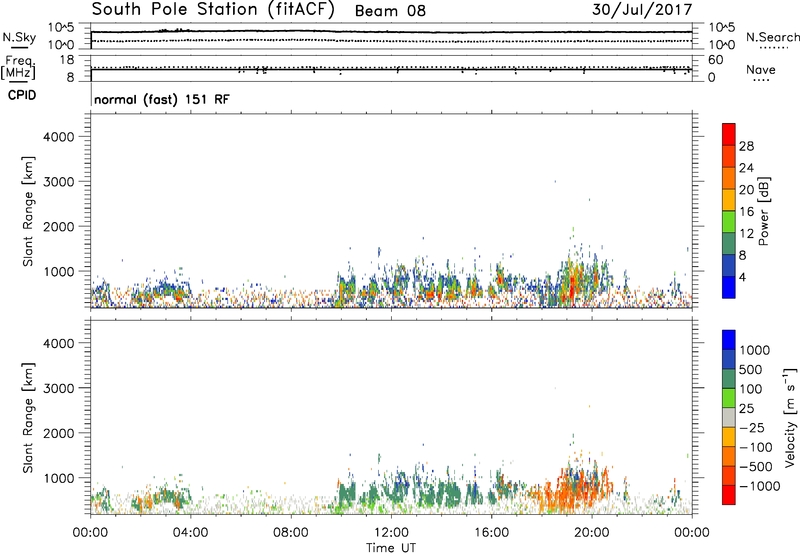The height and width of the screenshot is (554, 800).
Task: Click the "-25" label on the Velocity colorbar
Action: (x=753, y=428)
